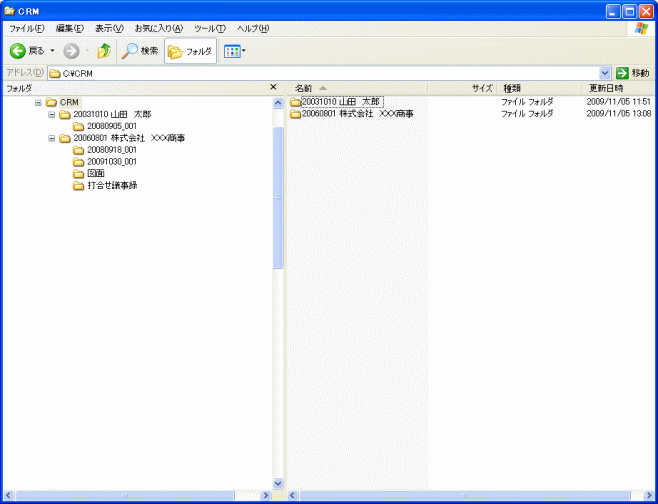
Task: Select the 打合せ議事録 folder in tree
Action: tap(111, 185)
